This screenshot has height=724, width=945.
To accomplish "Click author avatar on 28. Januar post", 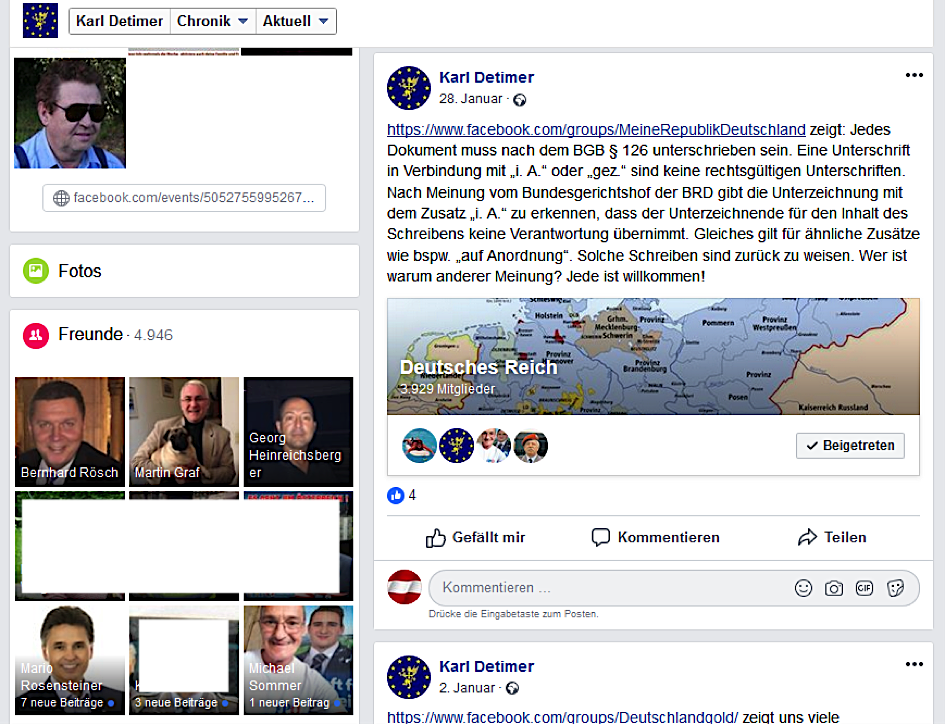I will (409, 88).
